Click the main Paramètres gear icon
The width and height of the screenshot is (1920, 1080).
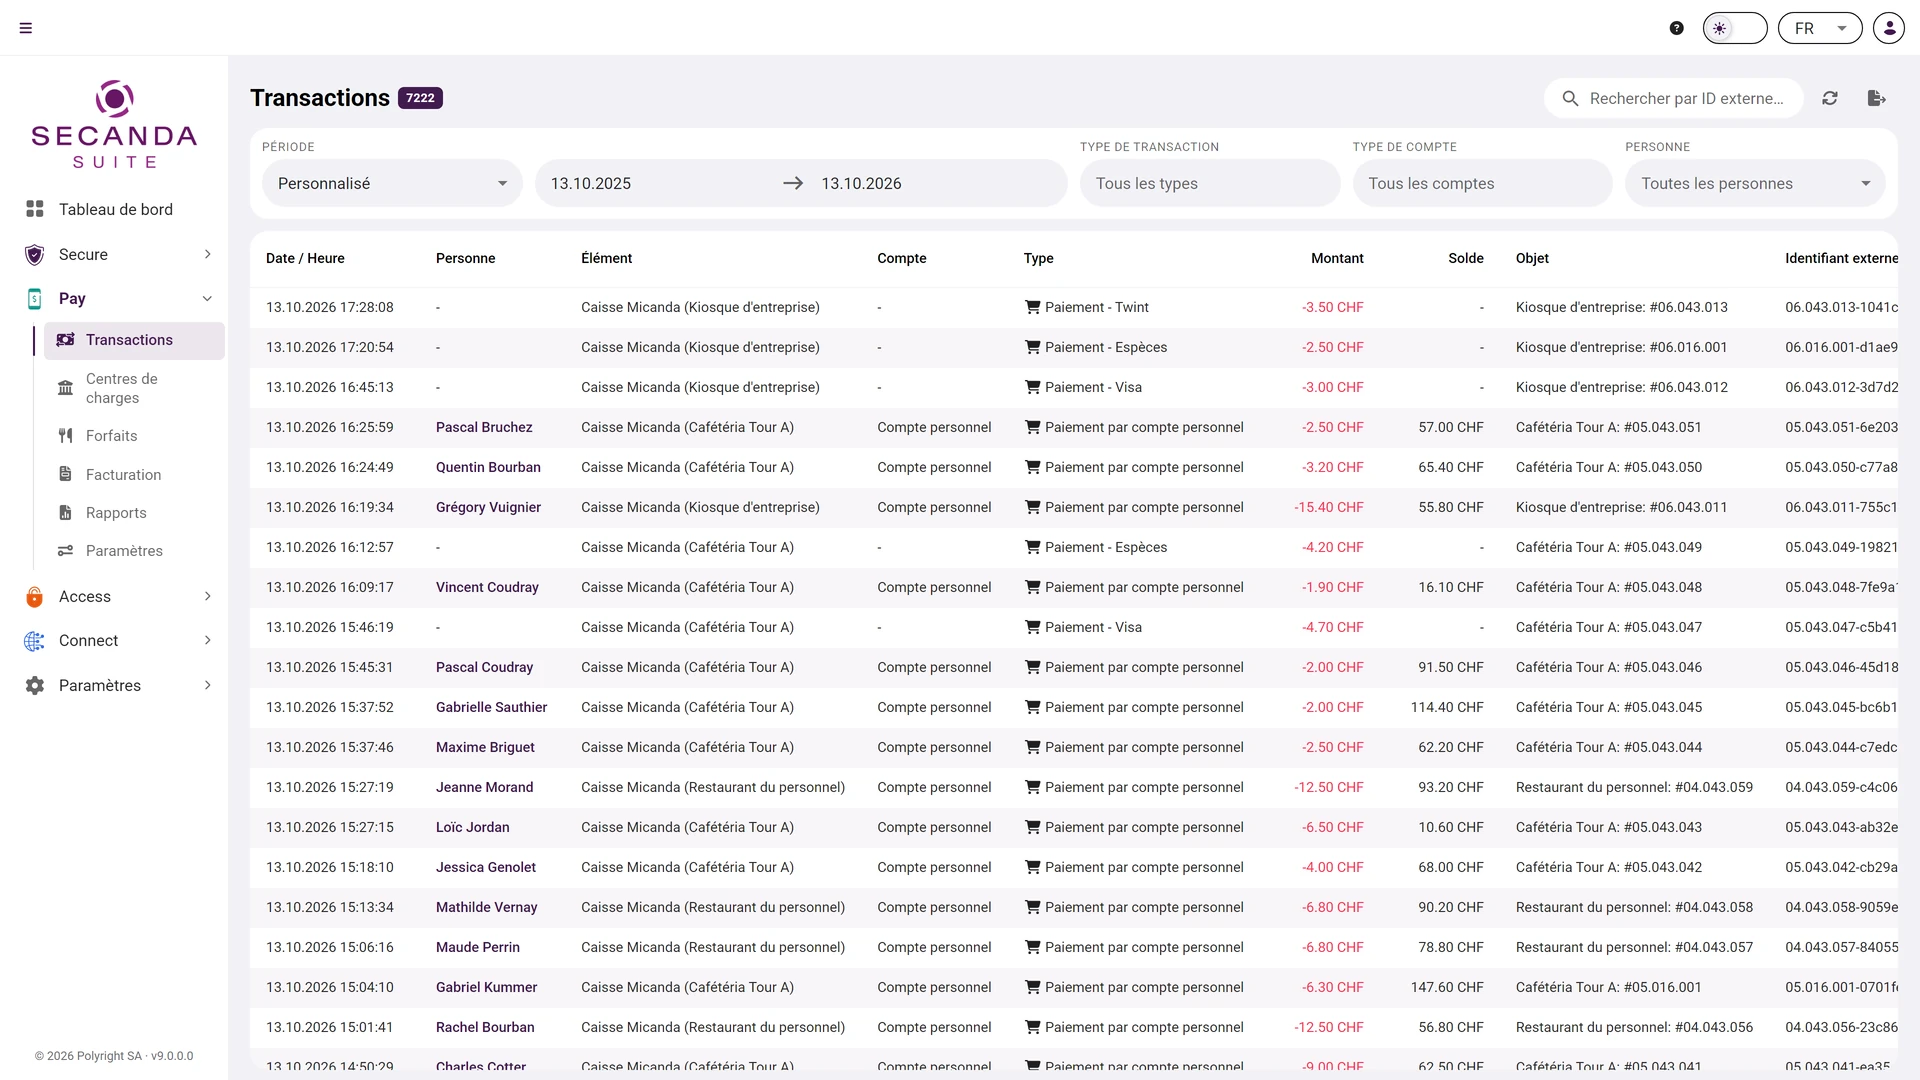35,685
